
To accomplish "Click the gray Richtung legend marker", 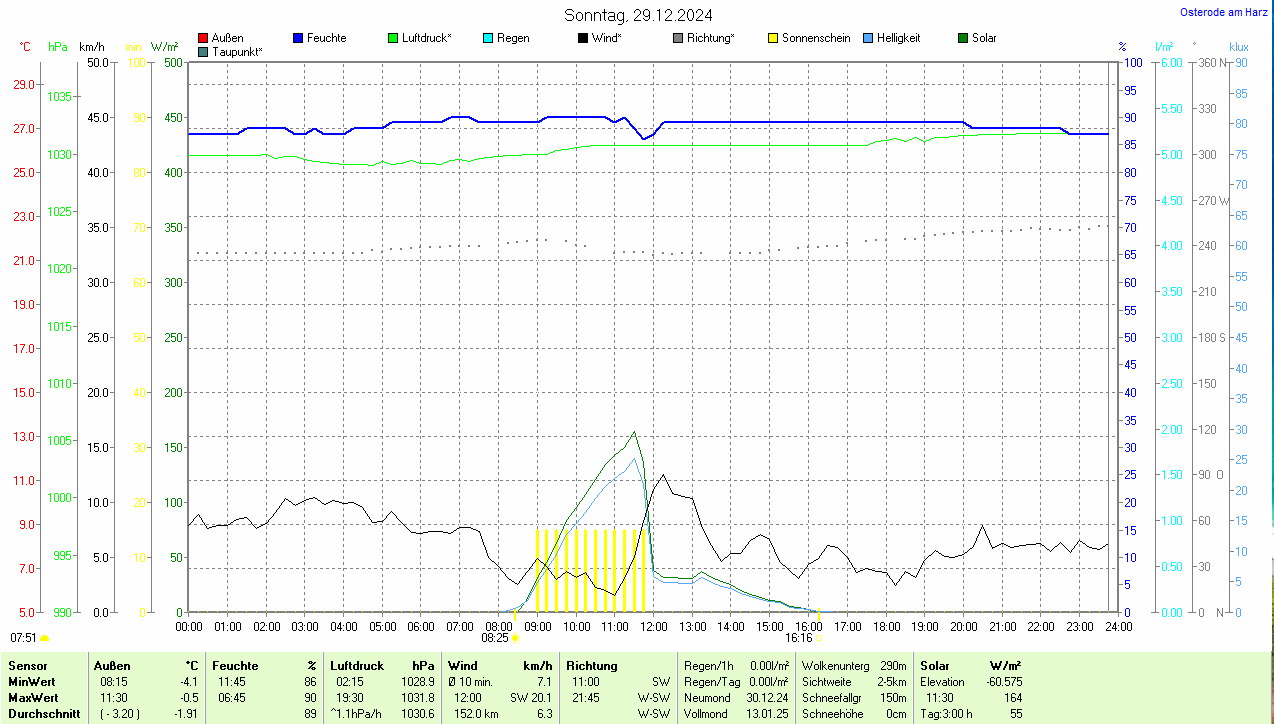I will click(x=678, y=38).
